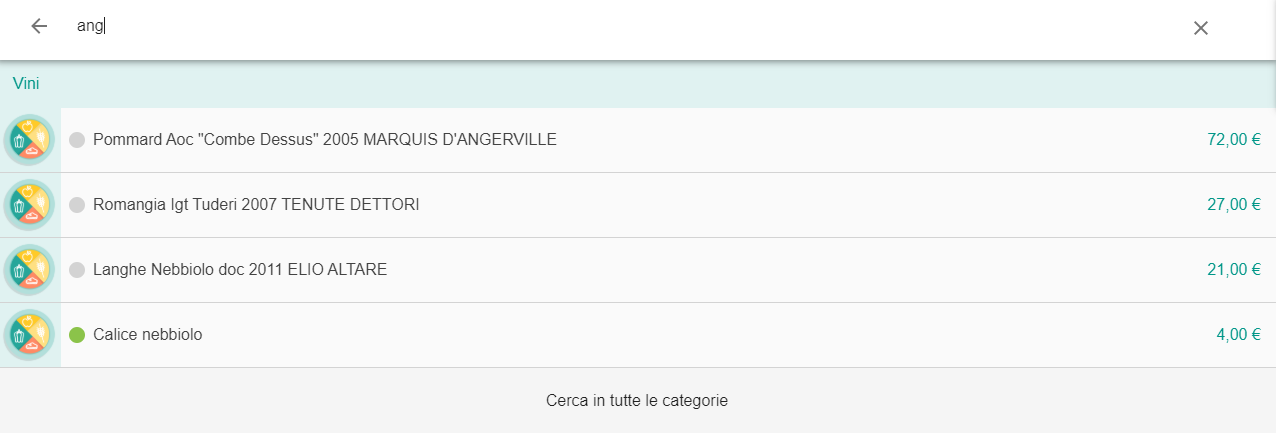
Task: Click the grey status dot for Pommard Aoc
Action: tap(77, 140)
